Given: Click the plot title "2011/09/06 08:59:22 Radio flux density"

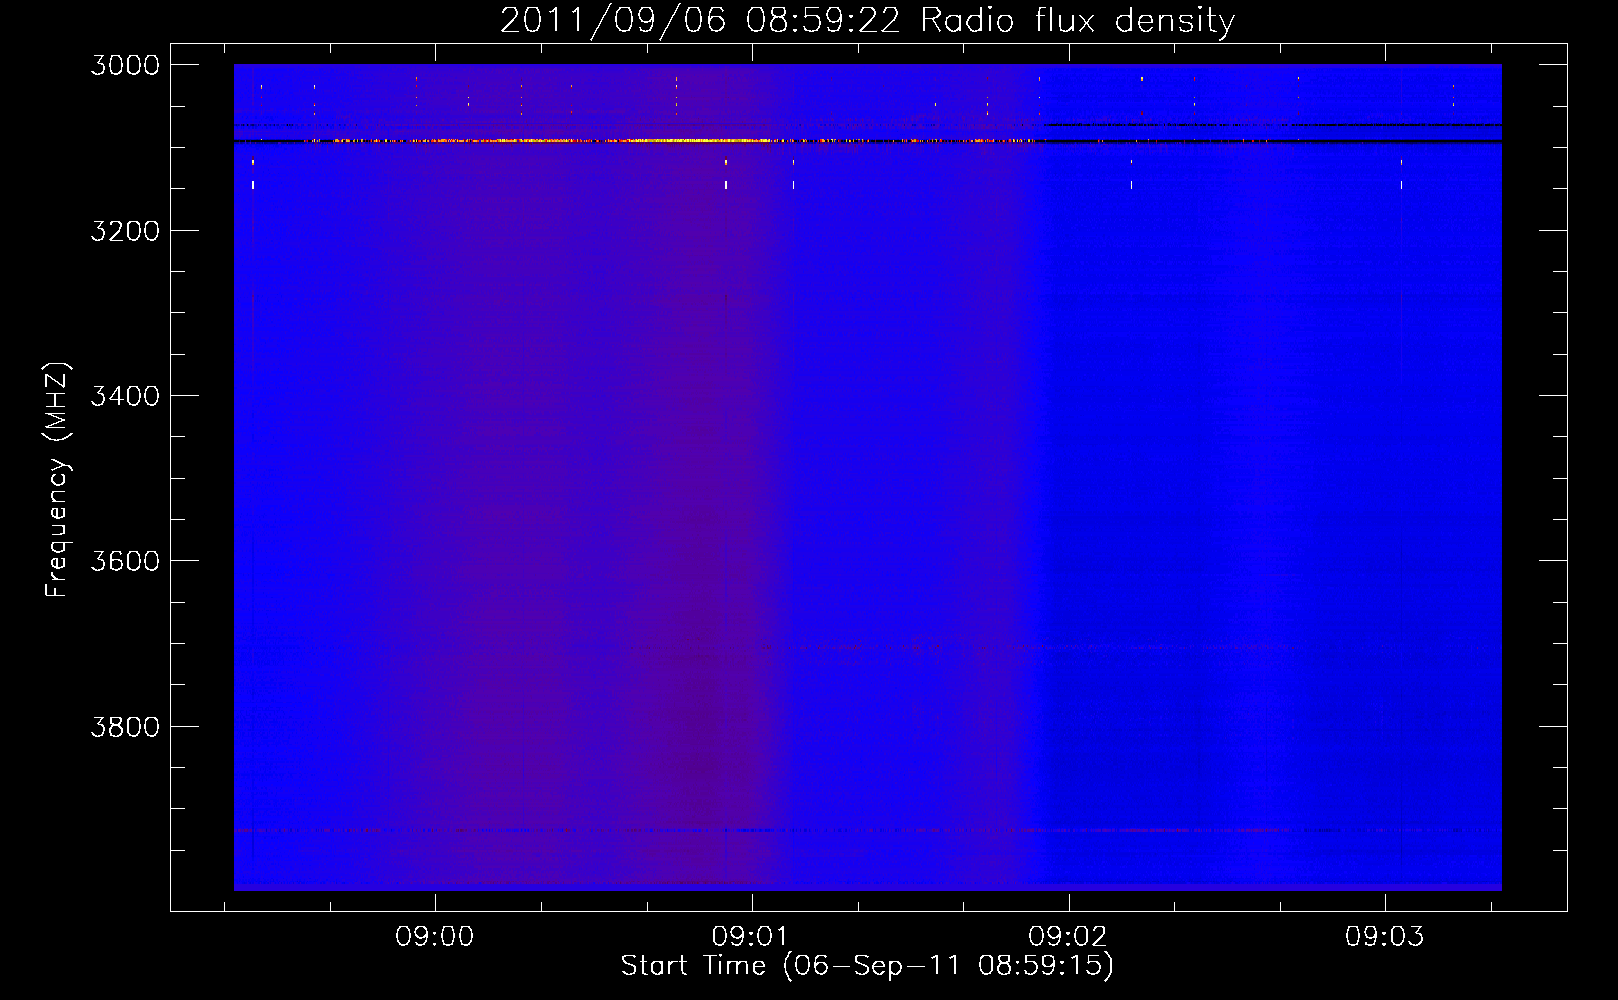Looking at the screenshot, I should 867,20.
